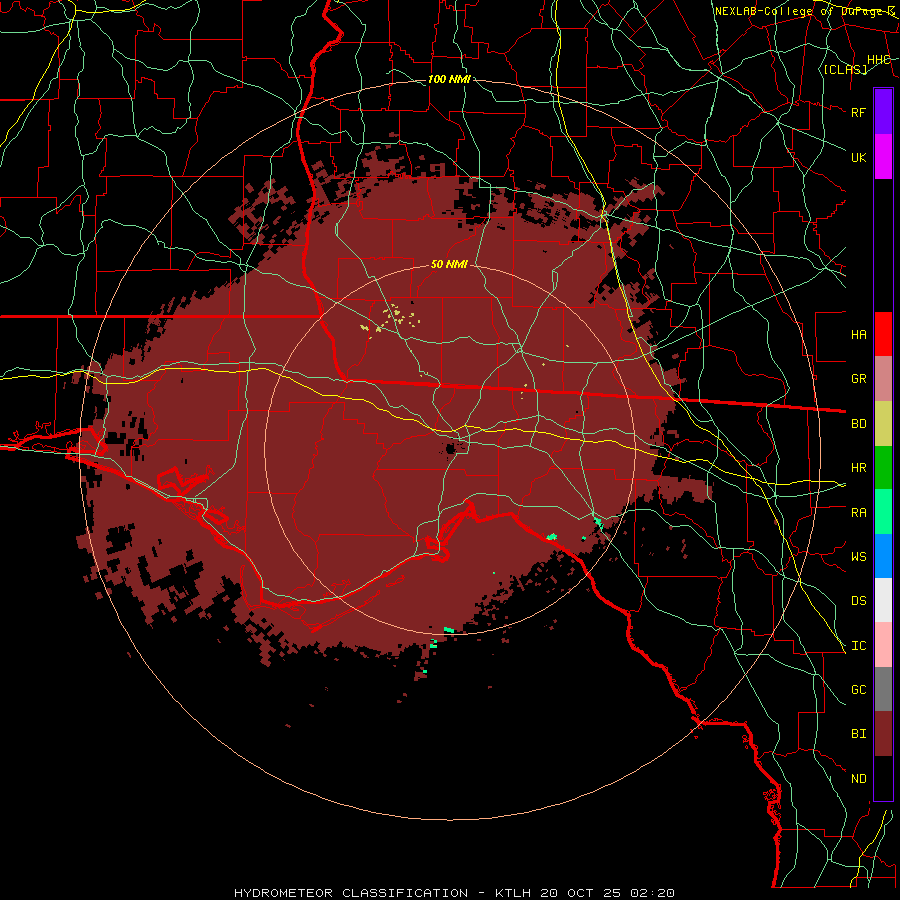Click the 20 OCT 25 date text
This screenshot has width=900, height=900.
pyautogui.click(x=580, y=893)
